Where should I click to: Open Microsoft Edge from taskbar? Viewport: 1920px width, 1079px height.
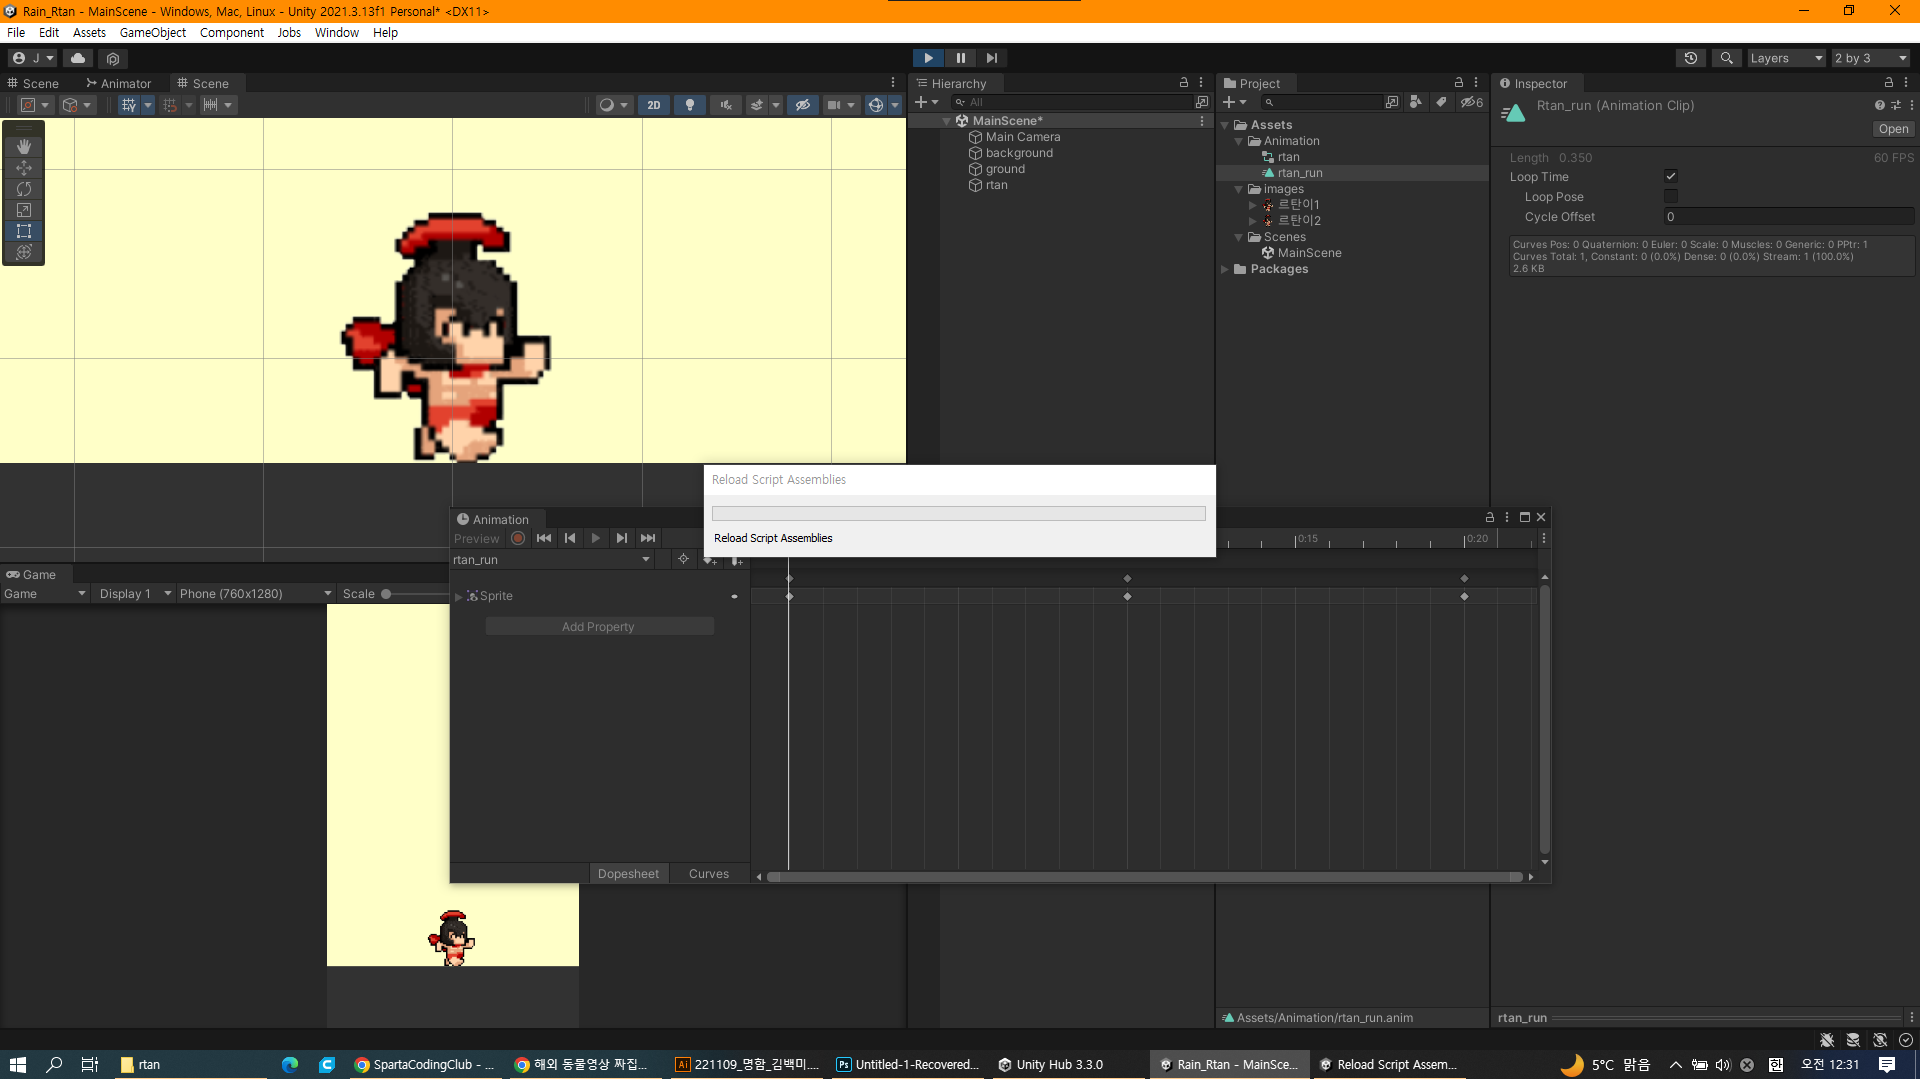pos(290,1065)
